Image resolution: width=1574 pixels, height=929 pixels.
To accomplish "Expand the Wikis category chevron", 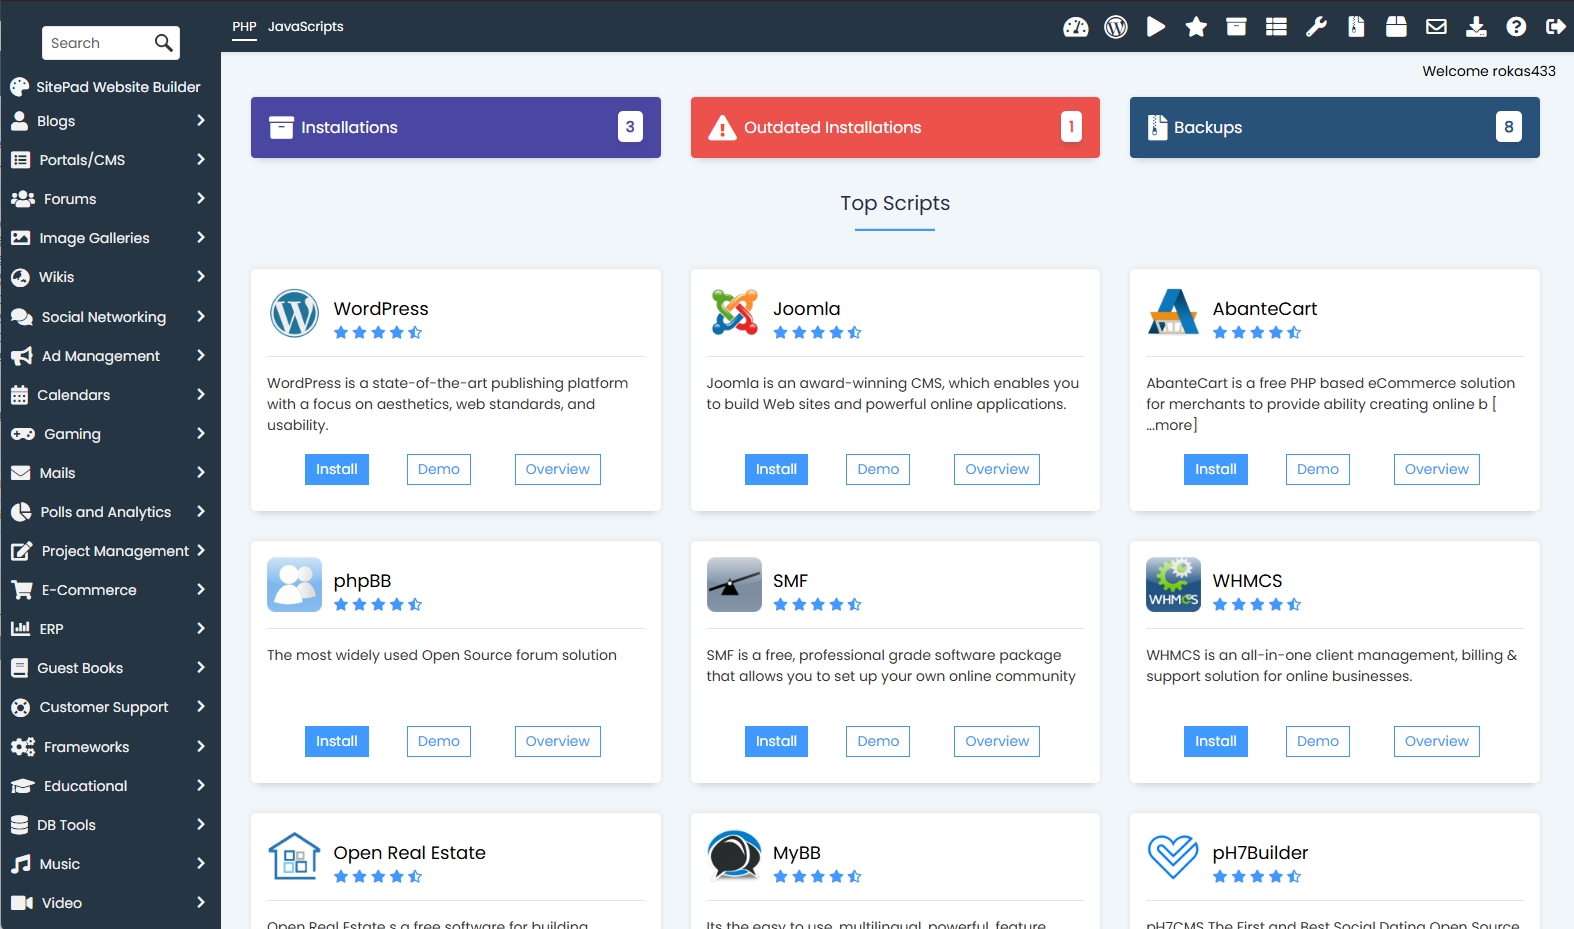I will click(201, 276).
